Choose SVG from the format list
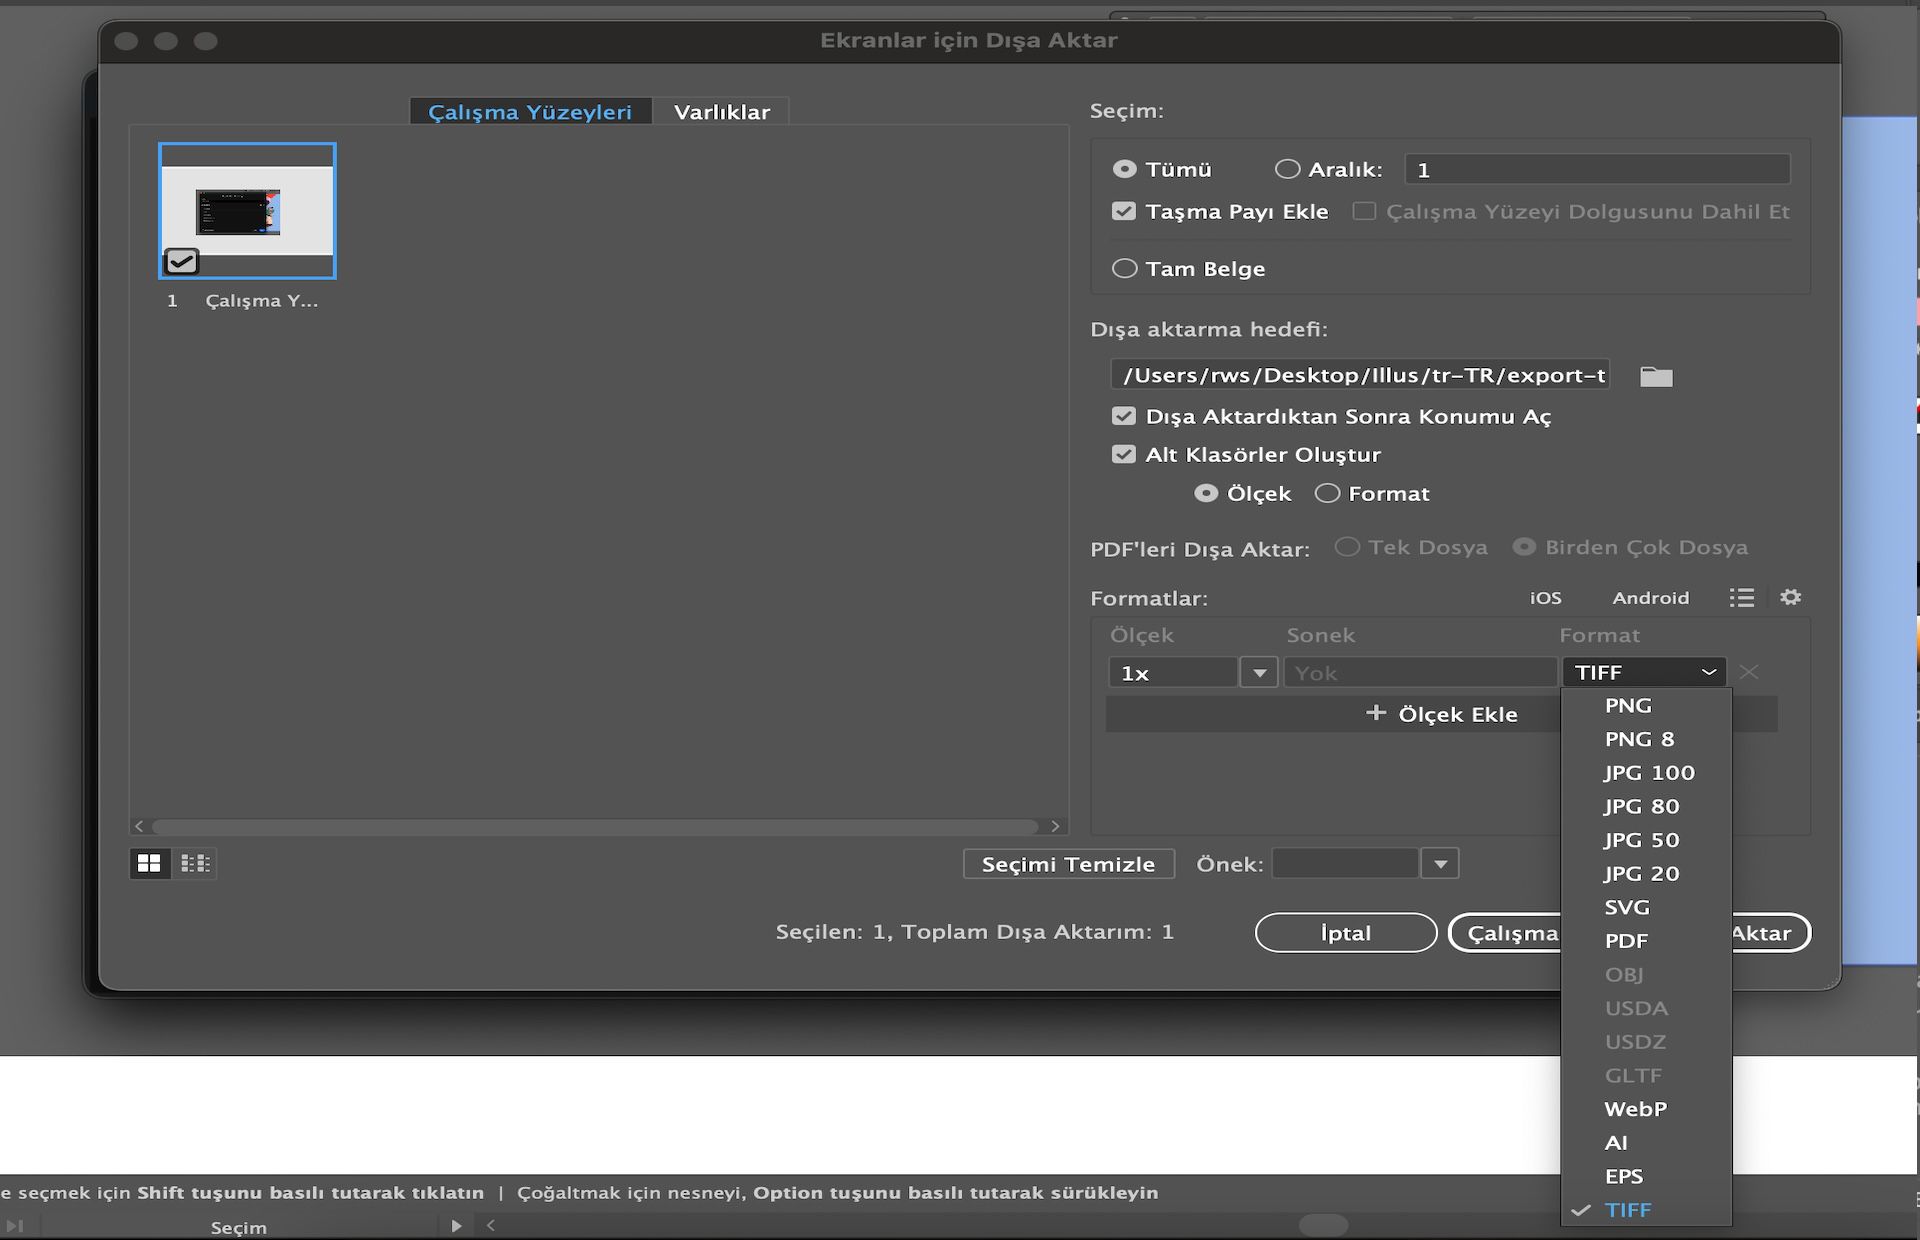 coord(1627,907)
